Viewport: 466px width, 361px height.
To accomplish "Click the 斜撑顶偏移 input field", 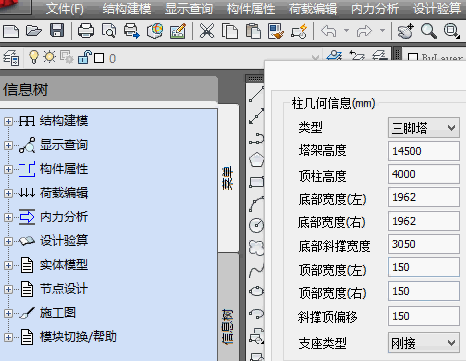I will (424, 316).
